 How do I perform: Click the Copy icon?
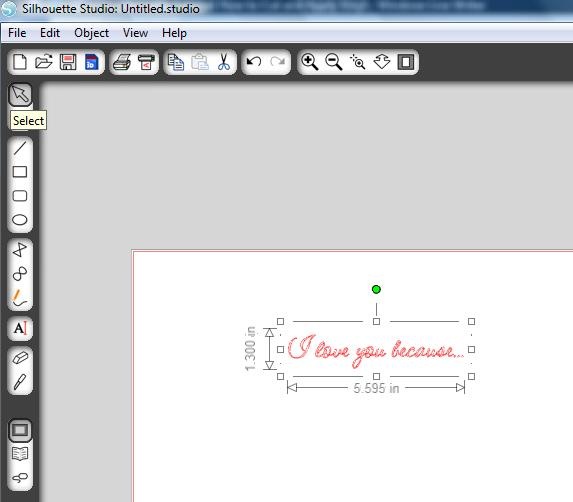point(176,62)
